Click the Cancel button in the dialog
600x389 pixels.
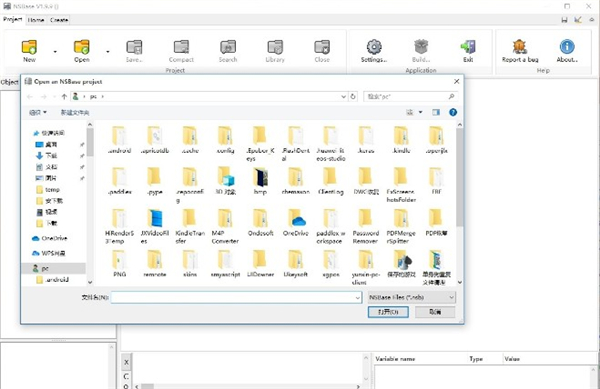435,312
